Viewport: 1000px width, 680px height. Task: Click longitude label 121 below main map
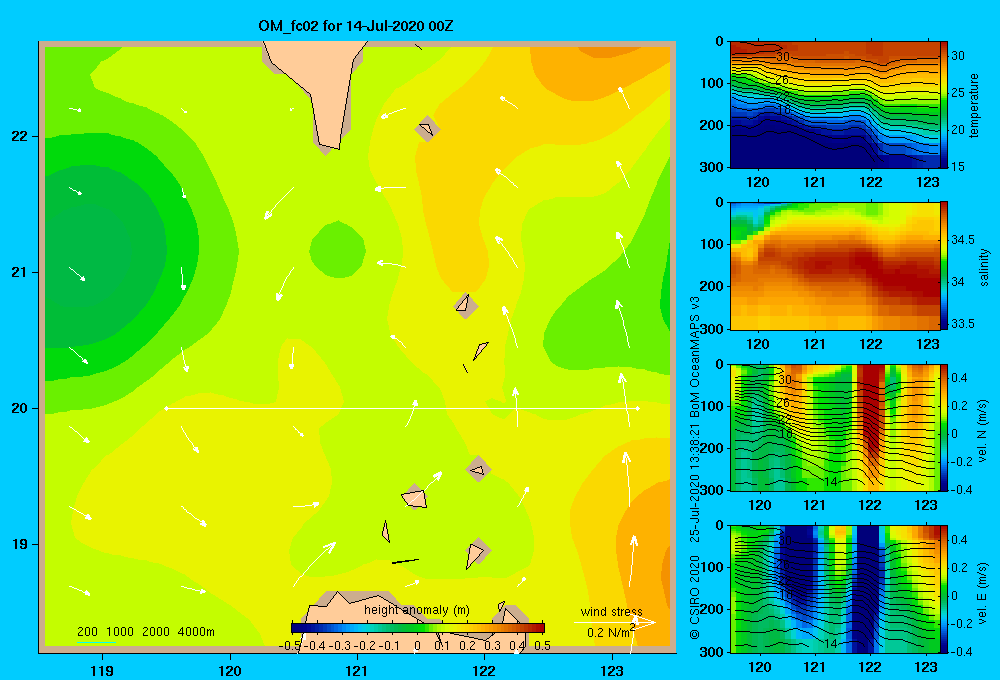pyautogui.click(x=357, y=671)
